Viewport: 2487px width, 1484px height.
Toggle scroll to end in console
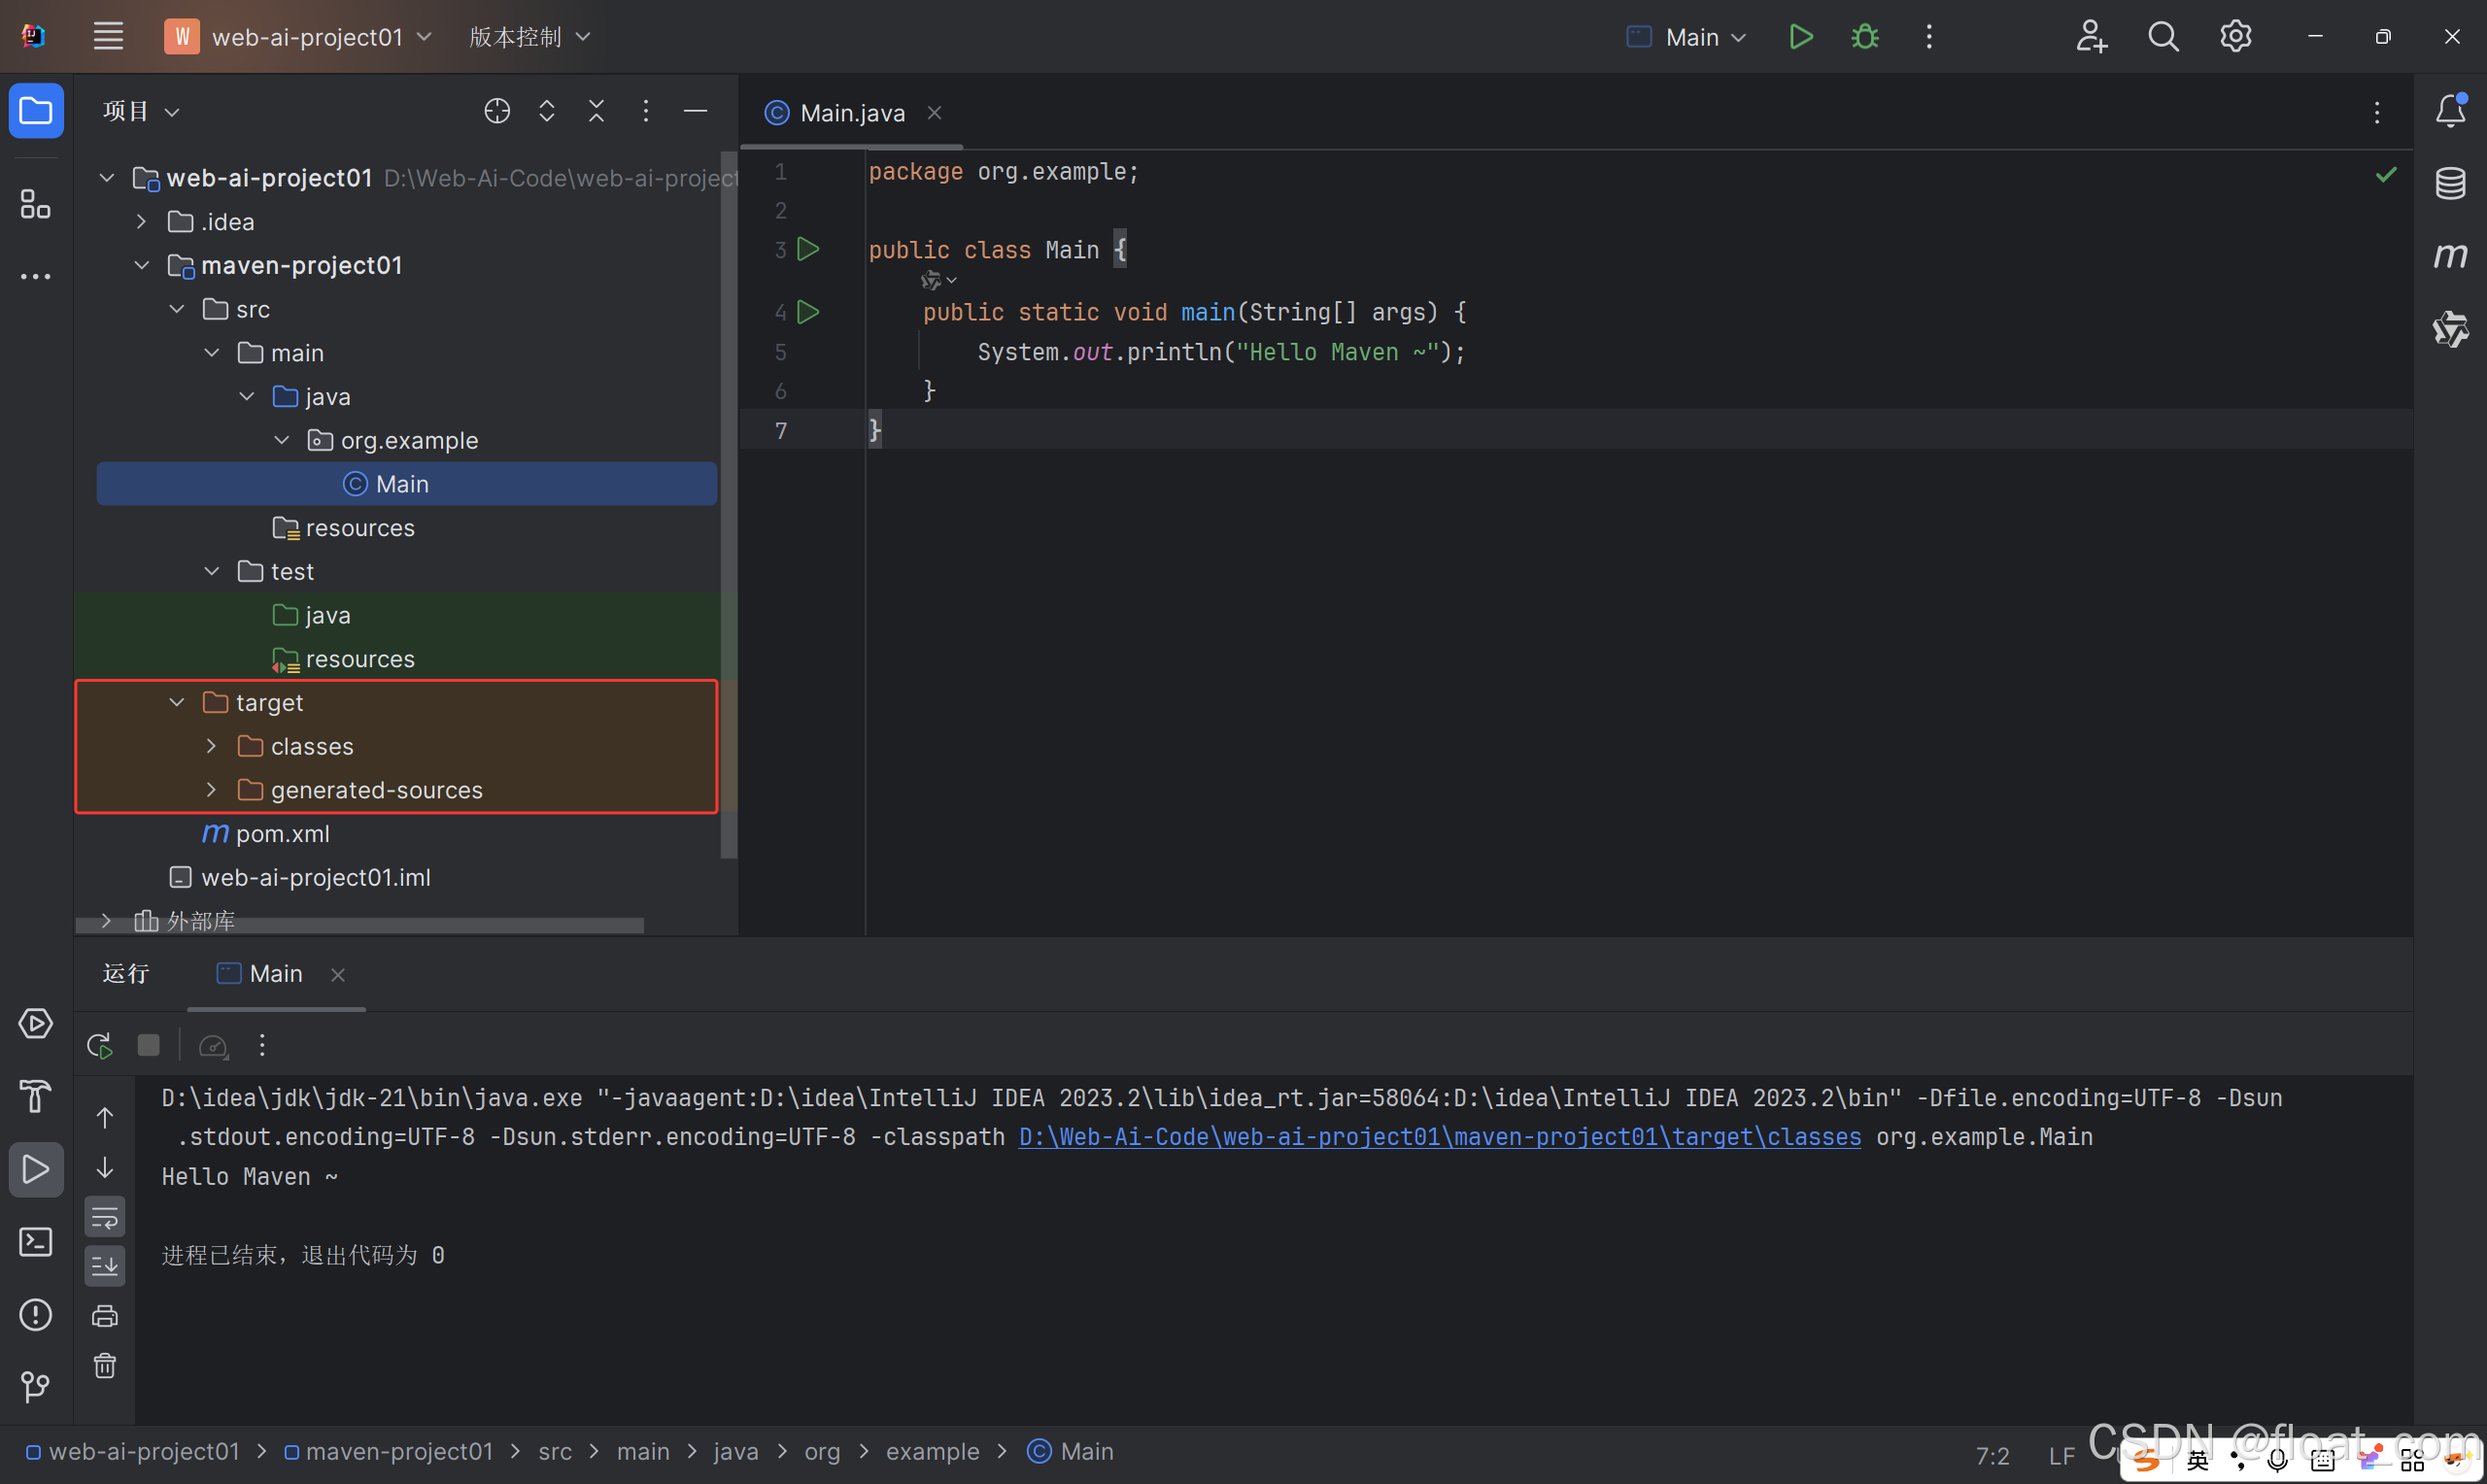pyautogui.click(x=105, y=1266)
